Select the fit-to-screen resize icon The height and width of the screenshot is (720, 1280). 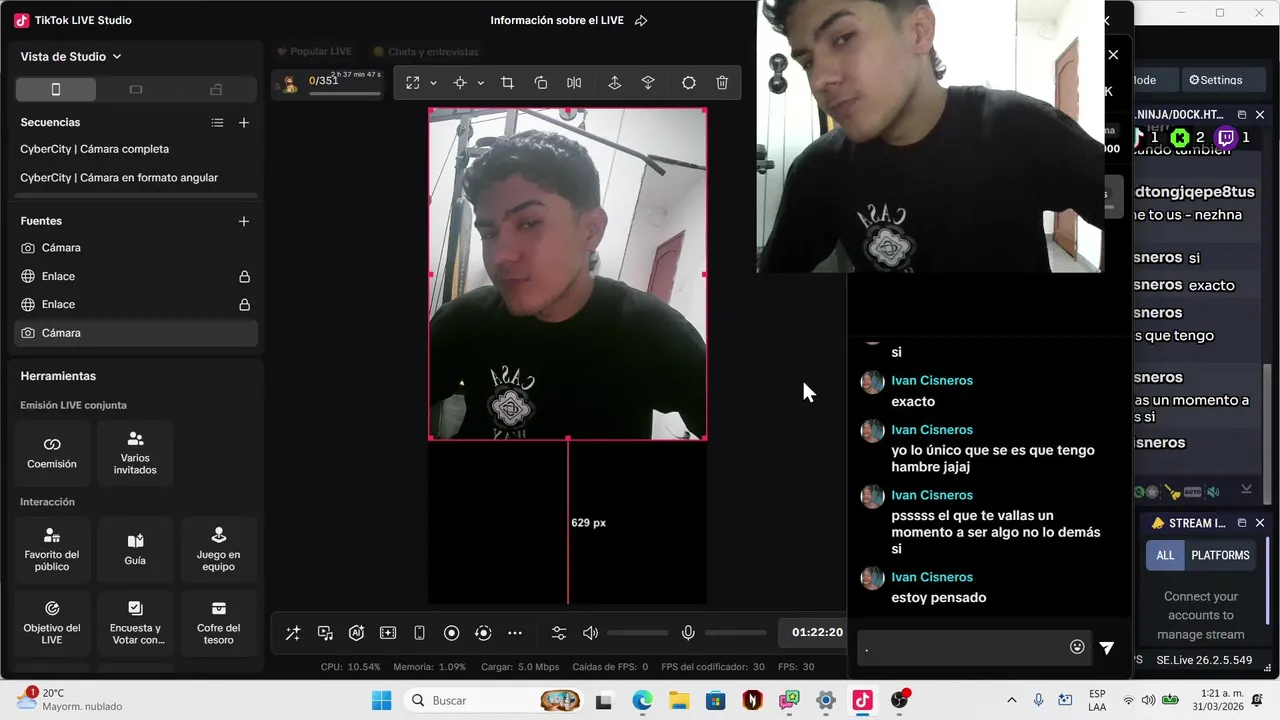pyautogui.click(x=413, y=83)
